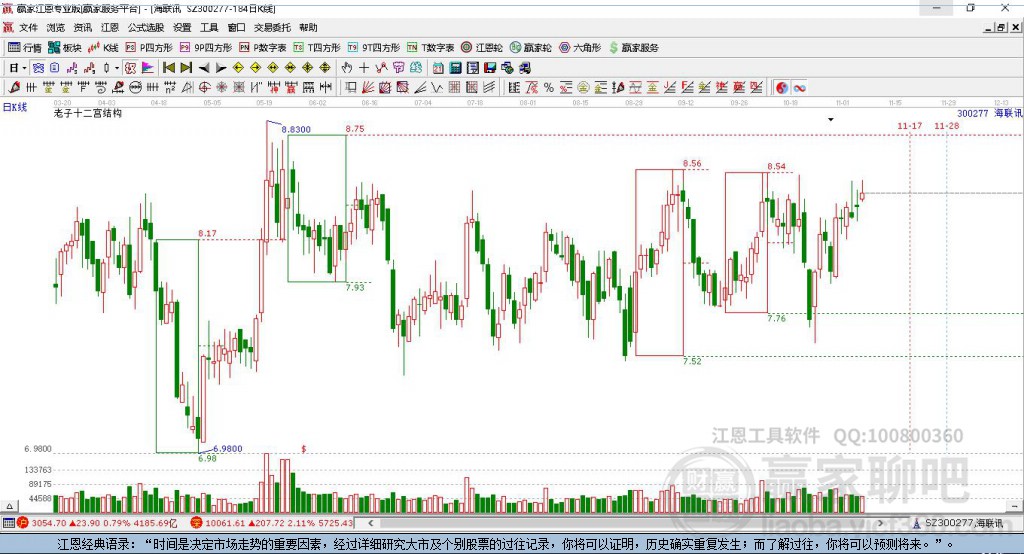This screenshot has width=1024, height=554.
Task: Click the 8.8300 high price label
Action: (x=296, y=129)
